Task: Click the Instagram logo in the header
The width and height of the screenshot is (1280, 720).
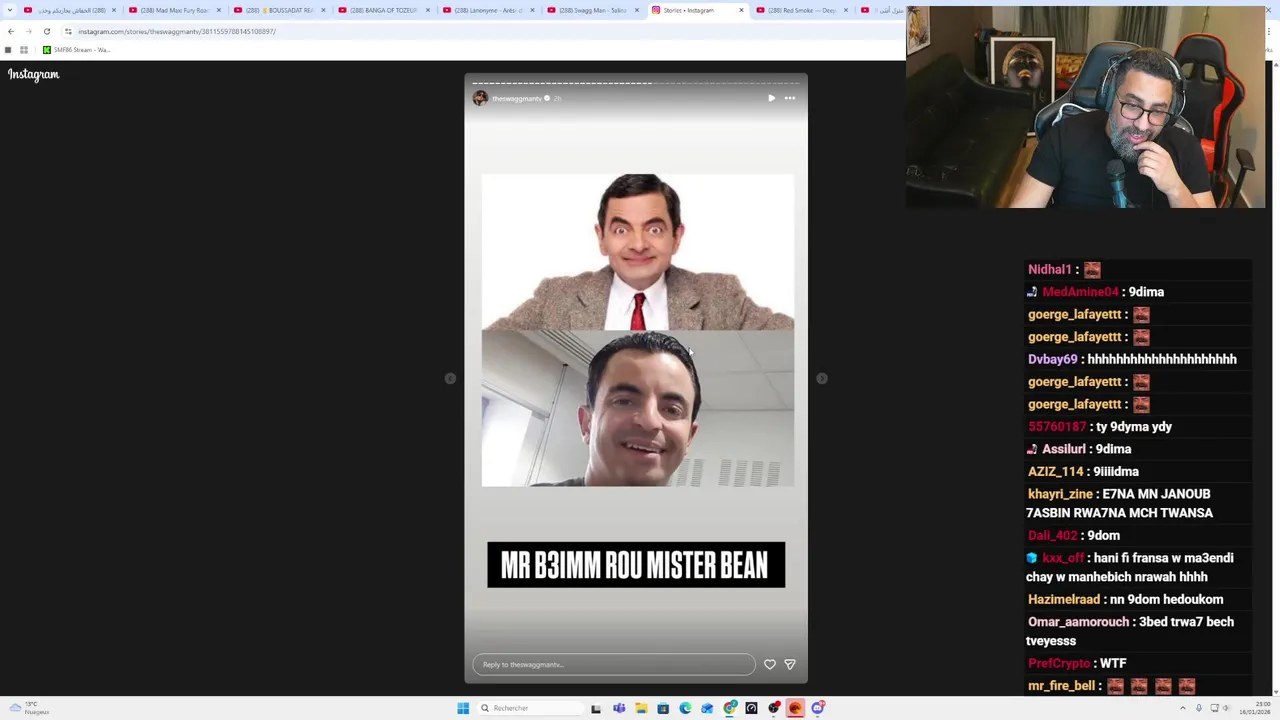Action: tap(34, 74)
